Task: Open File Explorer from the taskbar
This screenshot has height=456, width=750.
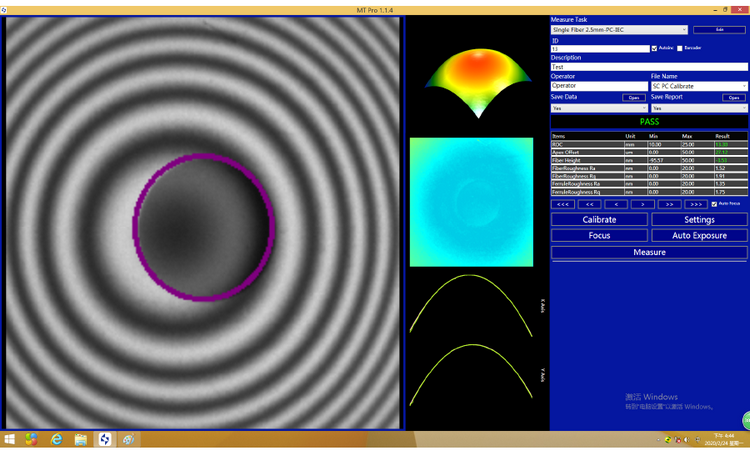Action: click(x=81, y=440)
